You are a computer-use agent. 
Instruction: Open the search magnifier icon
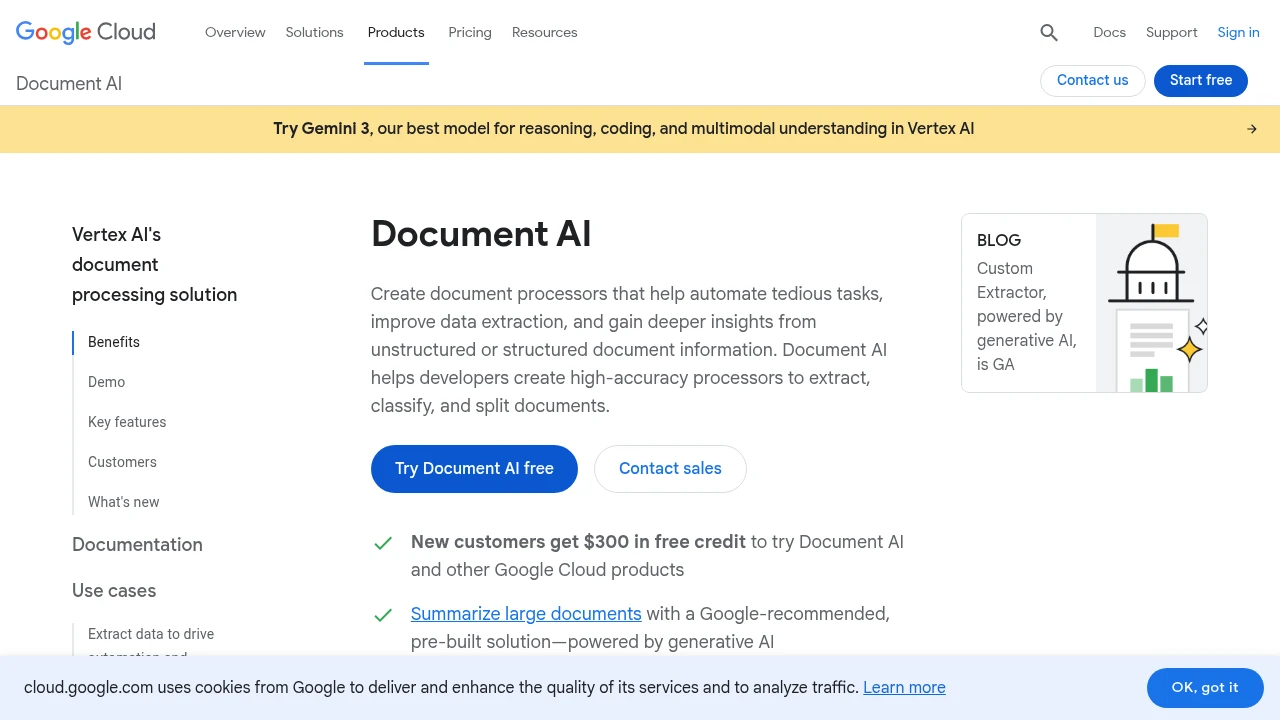tap(1048, 32)
